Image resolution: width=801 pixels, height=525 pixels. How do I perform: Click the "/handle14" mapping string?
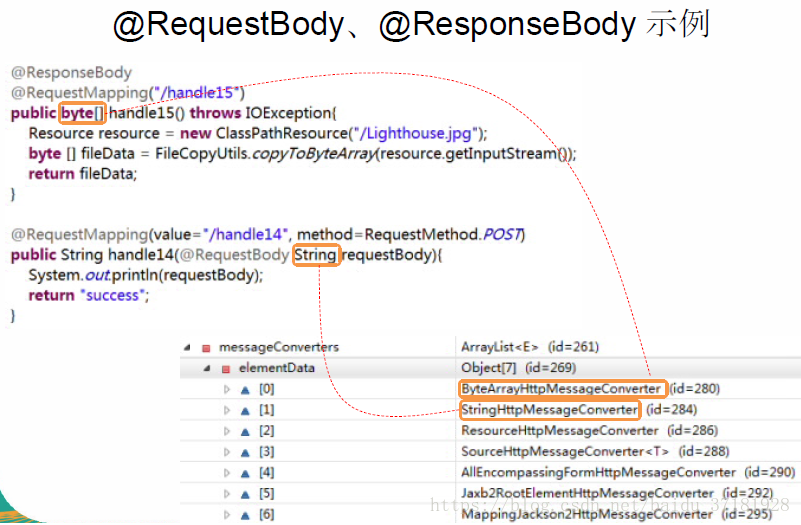point(246,234)
